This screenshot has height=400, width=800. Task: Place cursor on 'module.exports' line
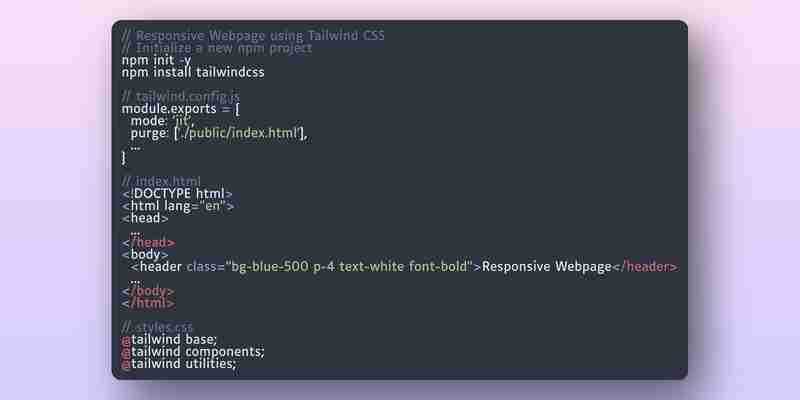tap(181, 109)
